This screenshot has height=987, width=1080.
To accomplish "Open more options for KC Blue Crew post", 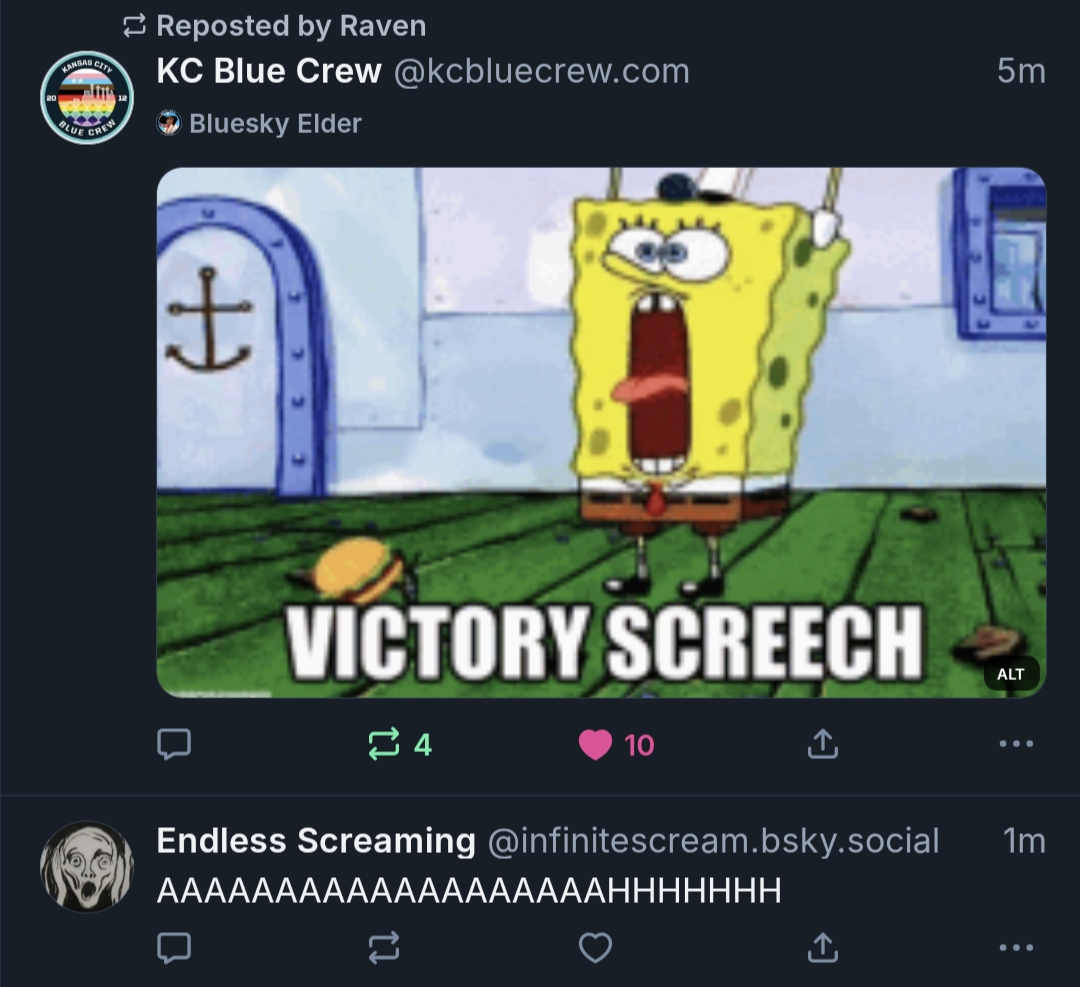I will click(x=1016, y=743).
